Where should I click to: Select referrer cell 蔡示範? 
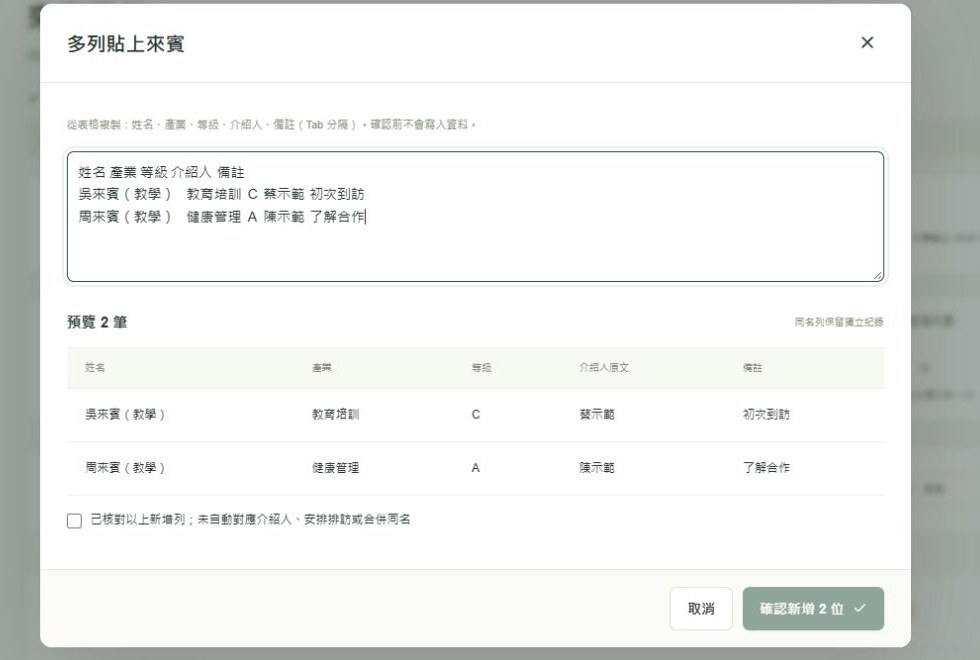(x=597, y=414)
